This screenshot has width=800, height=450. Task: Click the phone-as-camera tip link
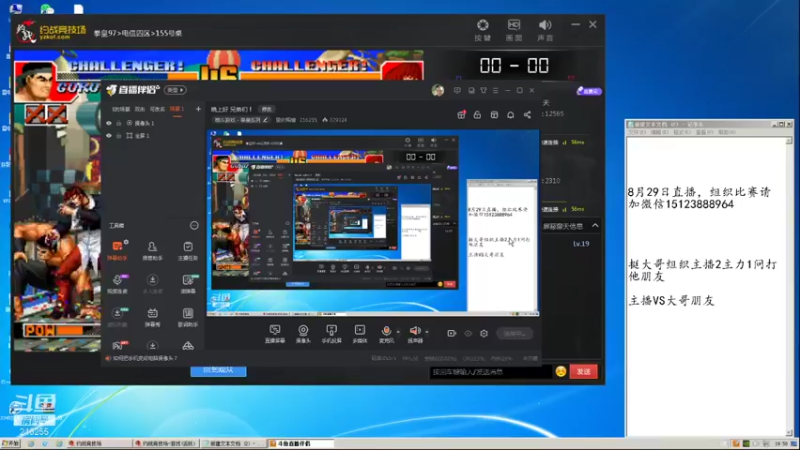[x=145, y=359]
